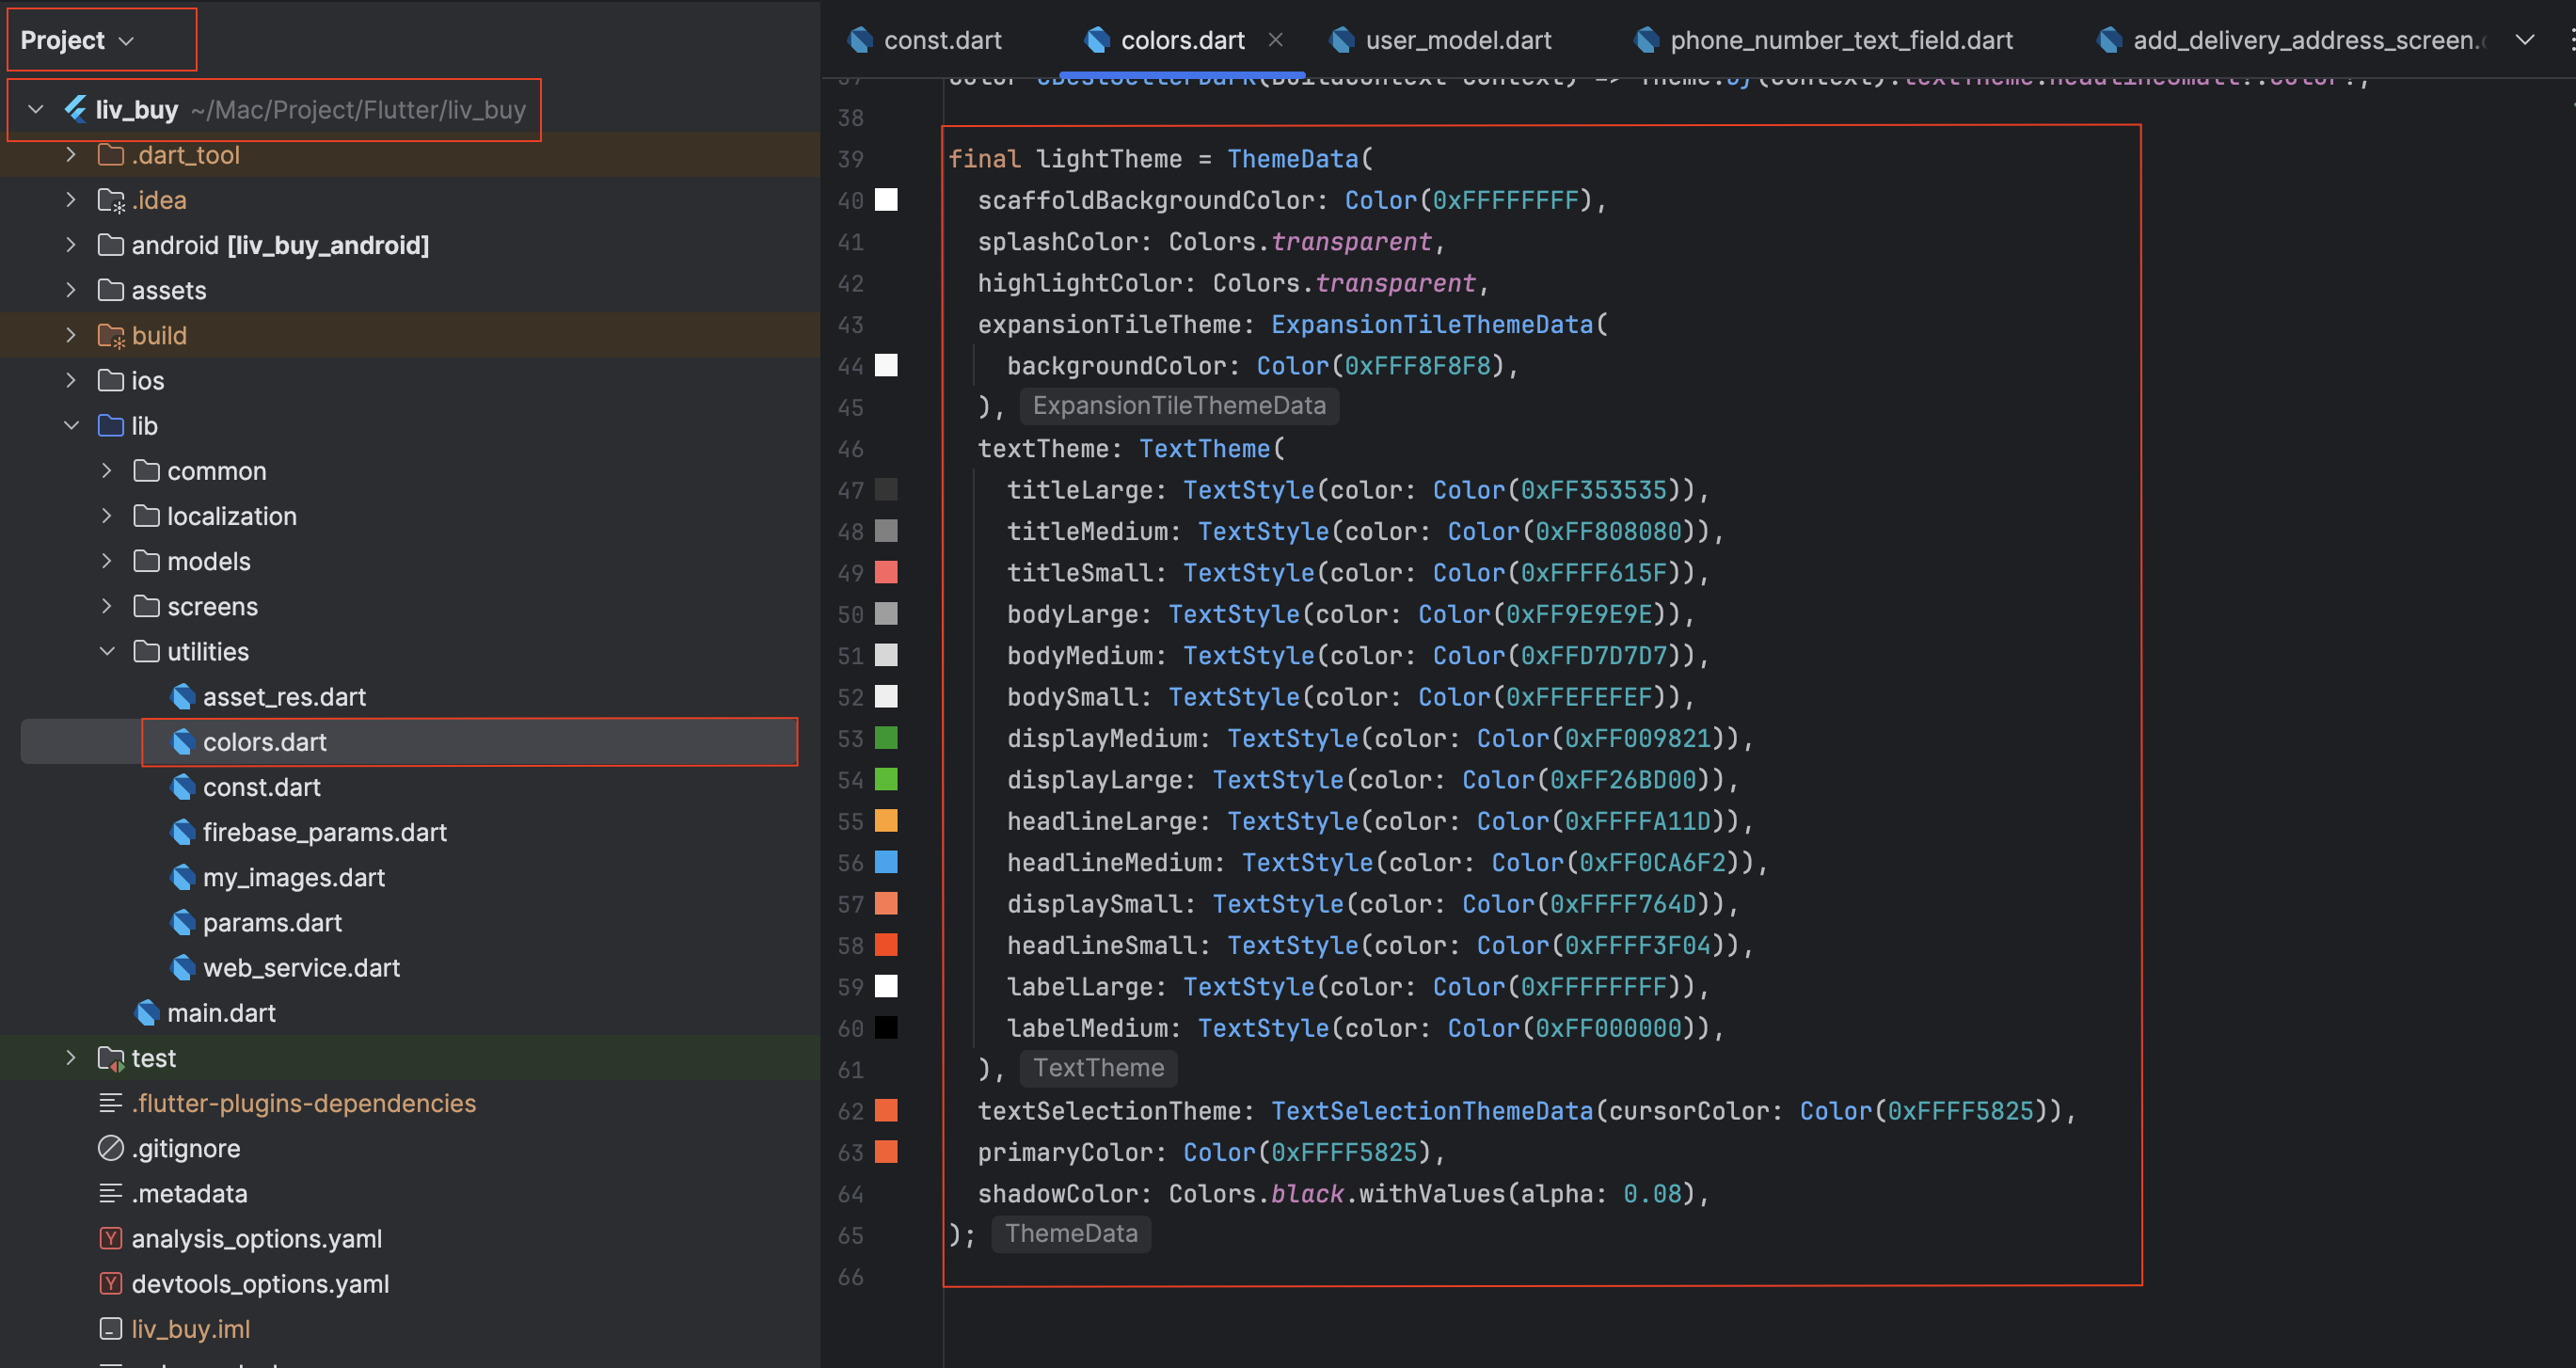The width and height of the screenshot is (2576, 1368).
Task: Click the Dart icon beside main.dart
Action: (147, 1013)
